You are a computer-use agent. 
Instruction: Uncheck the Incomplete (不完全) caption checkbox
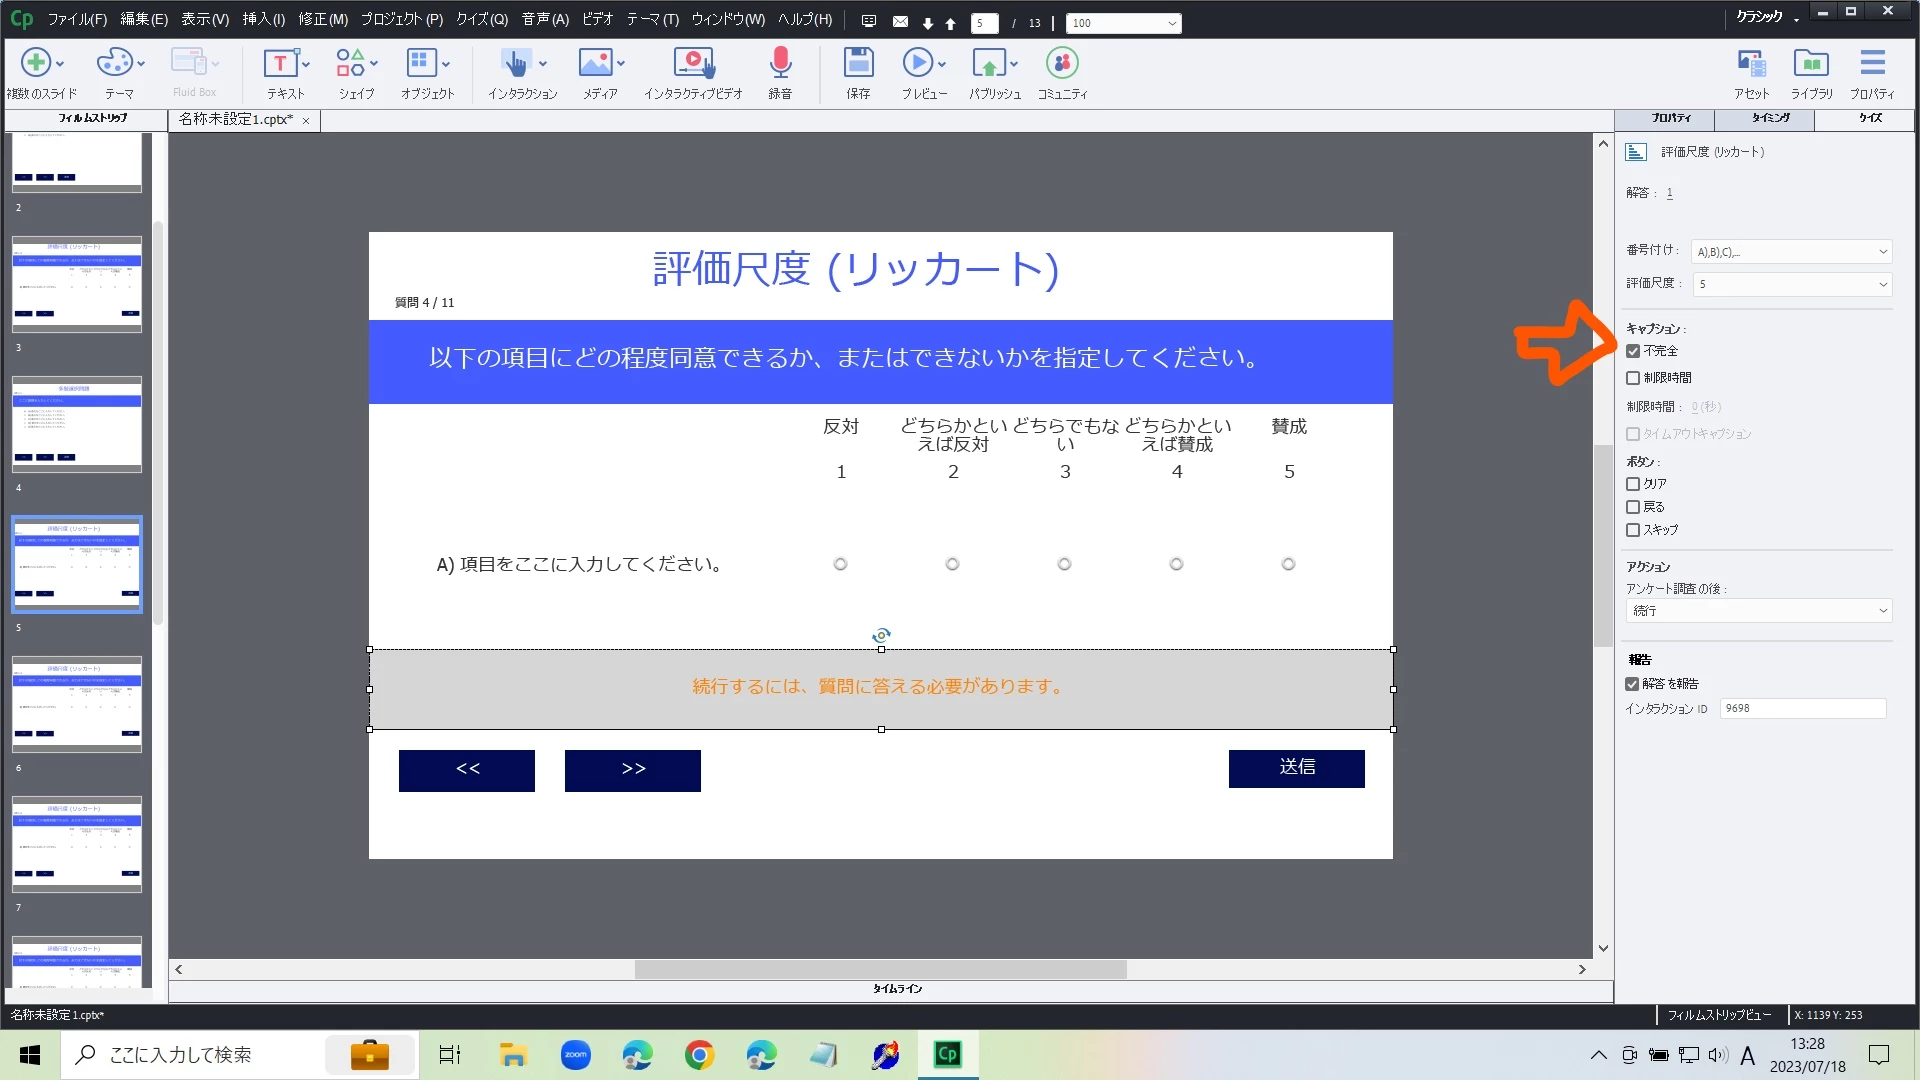(1633, 351)
